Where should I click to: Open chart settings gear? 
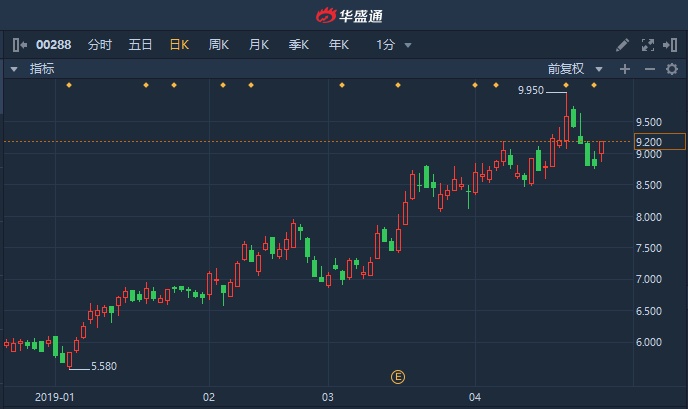point(672,69)
